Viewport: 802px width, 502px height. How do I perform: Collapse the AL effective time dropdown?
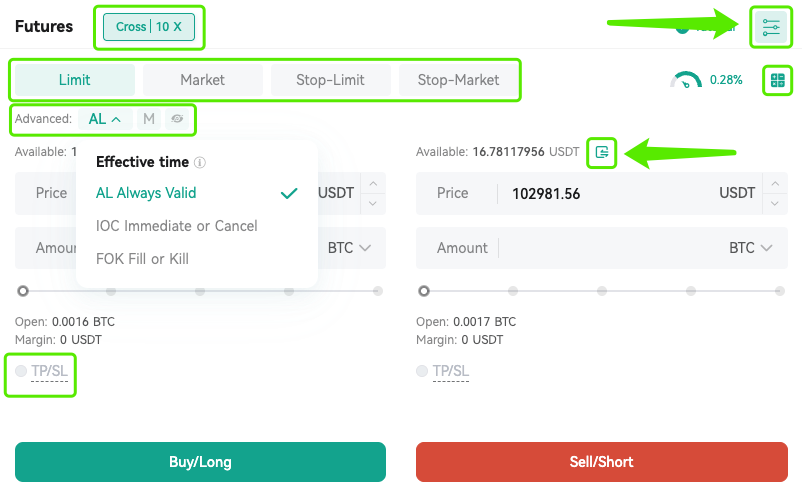click(x=105, y=119)
